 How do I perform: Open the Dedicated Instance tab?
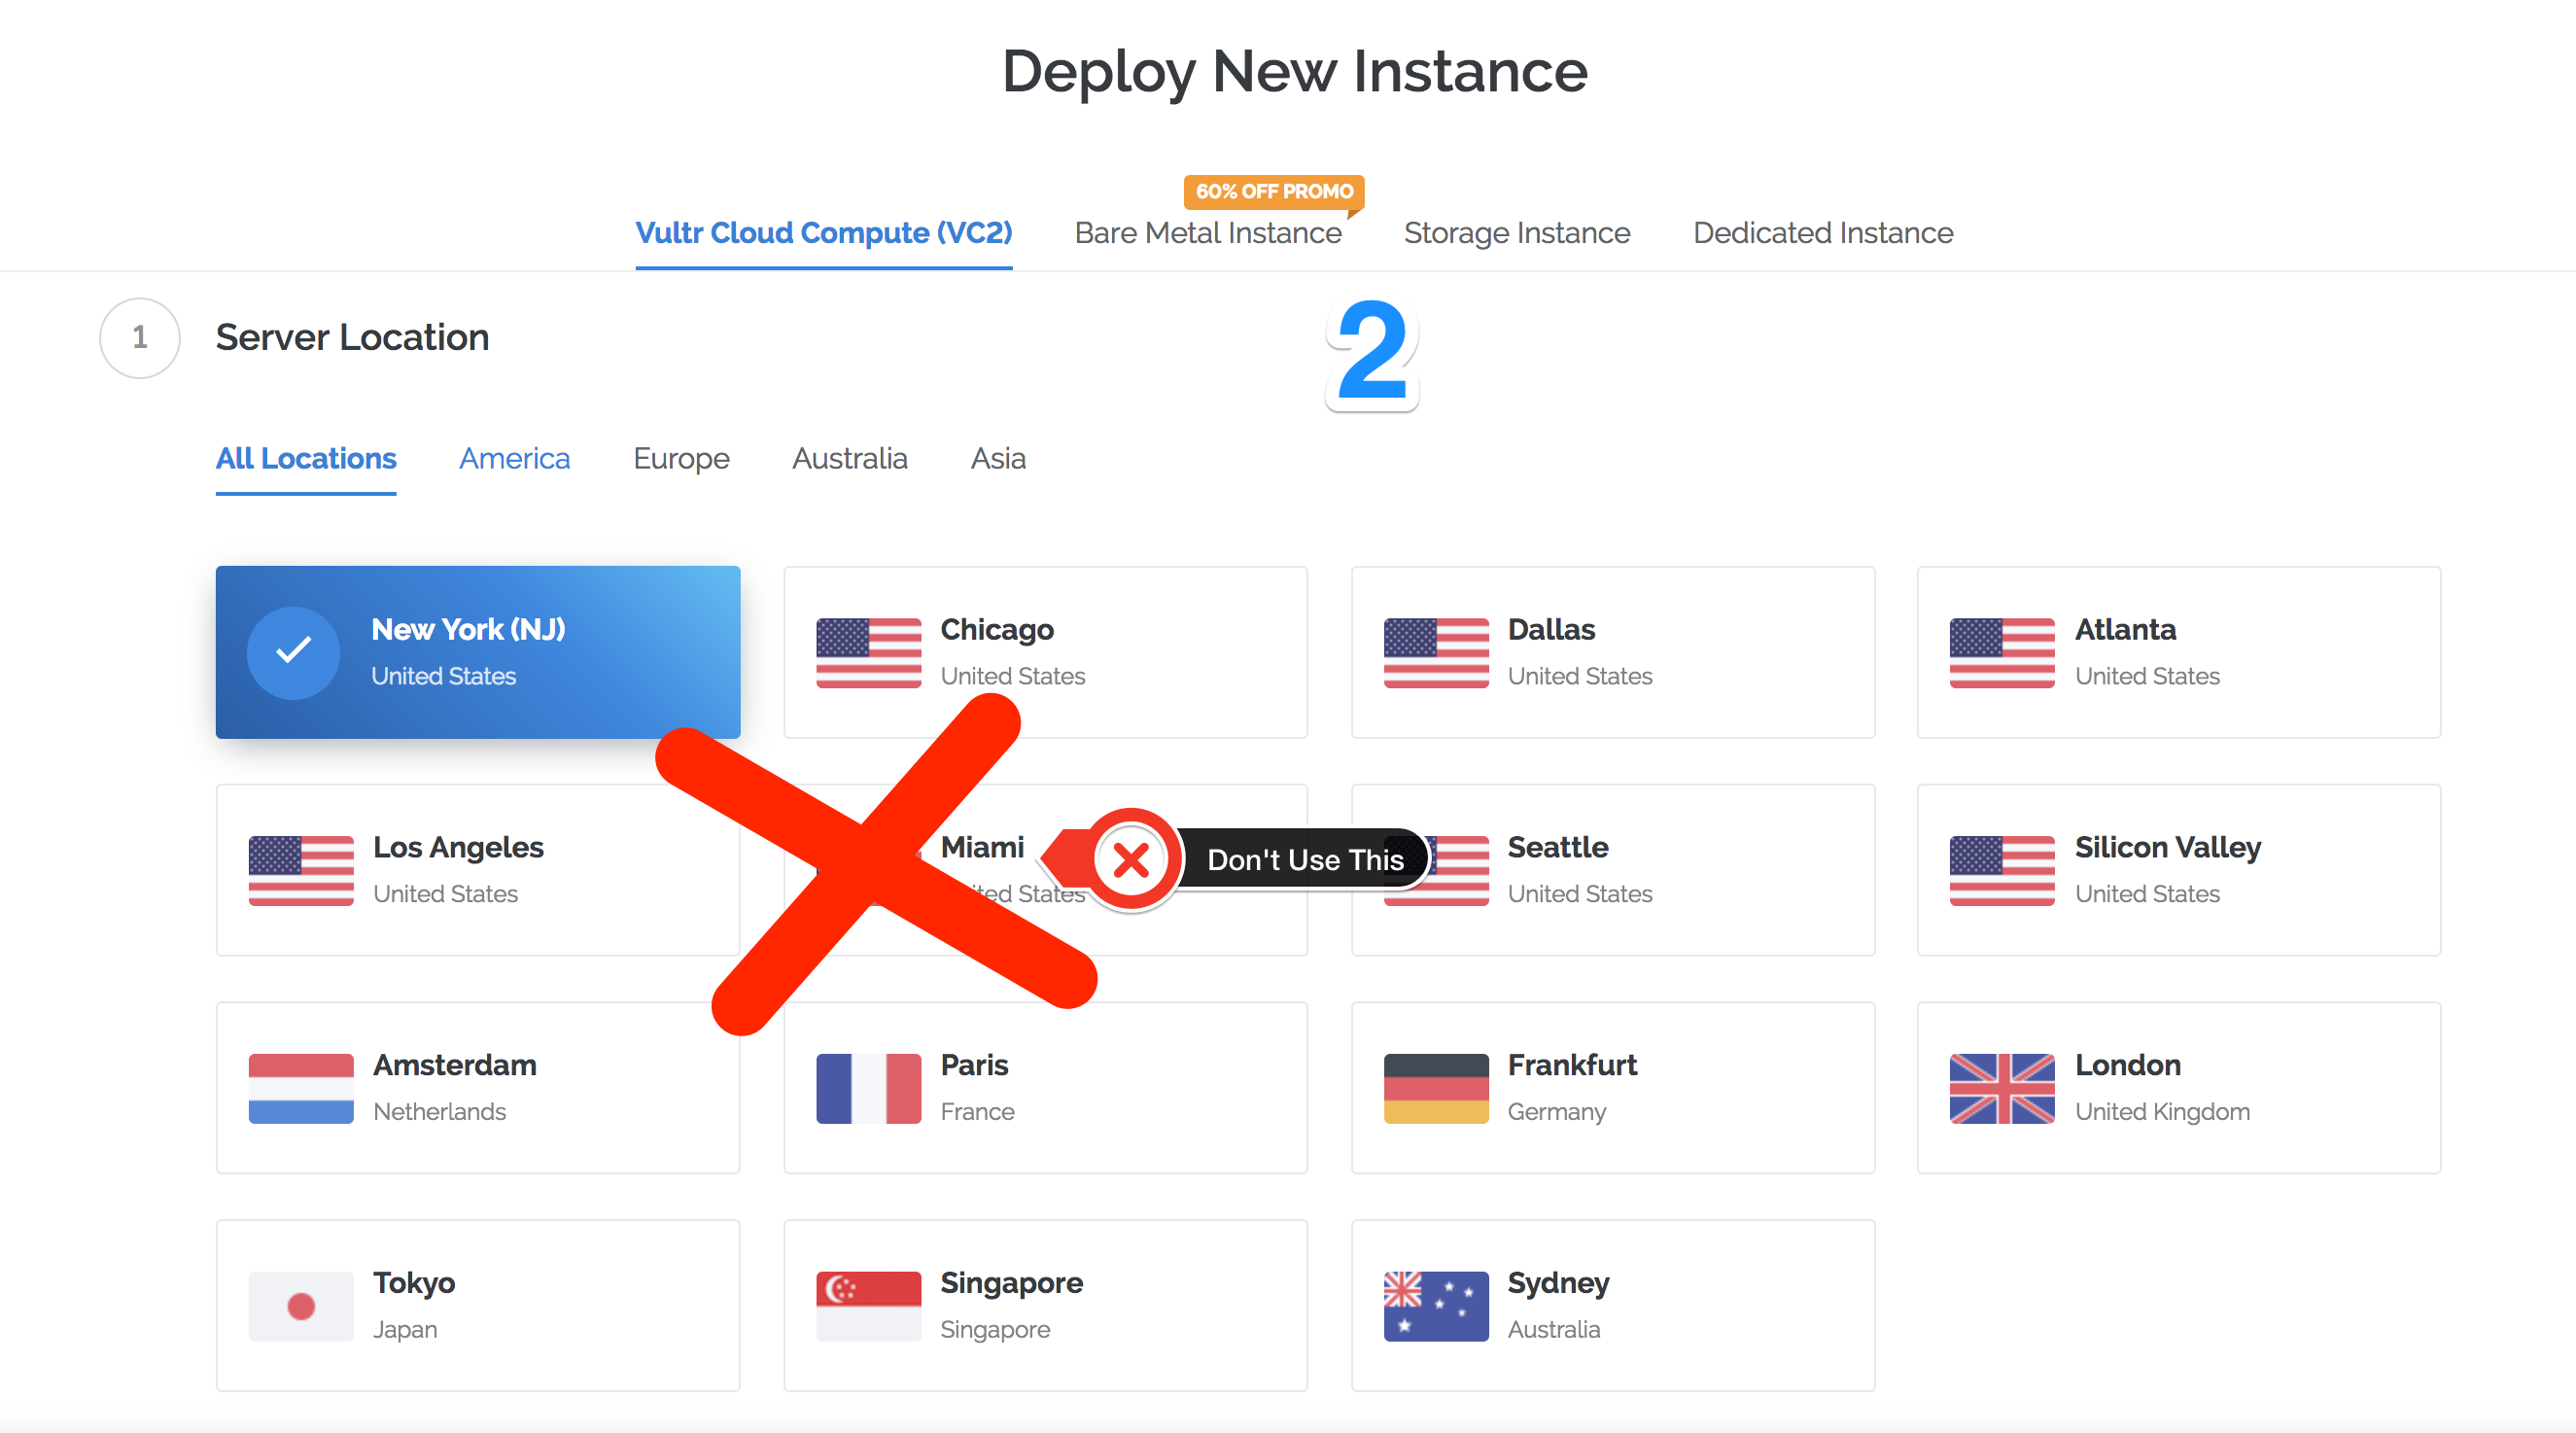coord(1823,233)
